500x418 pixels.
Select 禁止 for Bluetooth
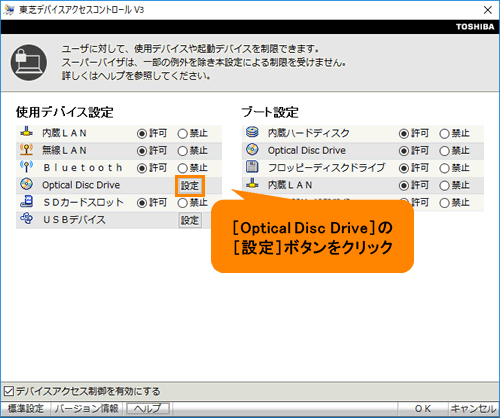click(182, 168)
